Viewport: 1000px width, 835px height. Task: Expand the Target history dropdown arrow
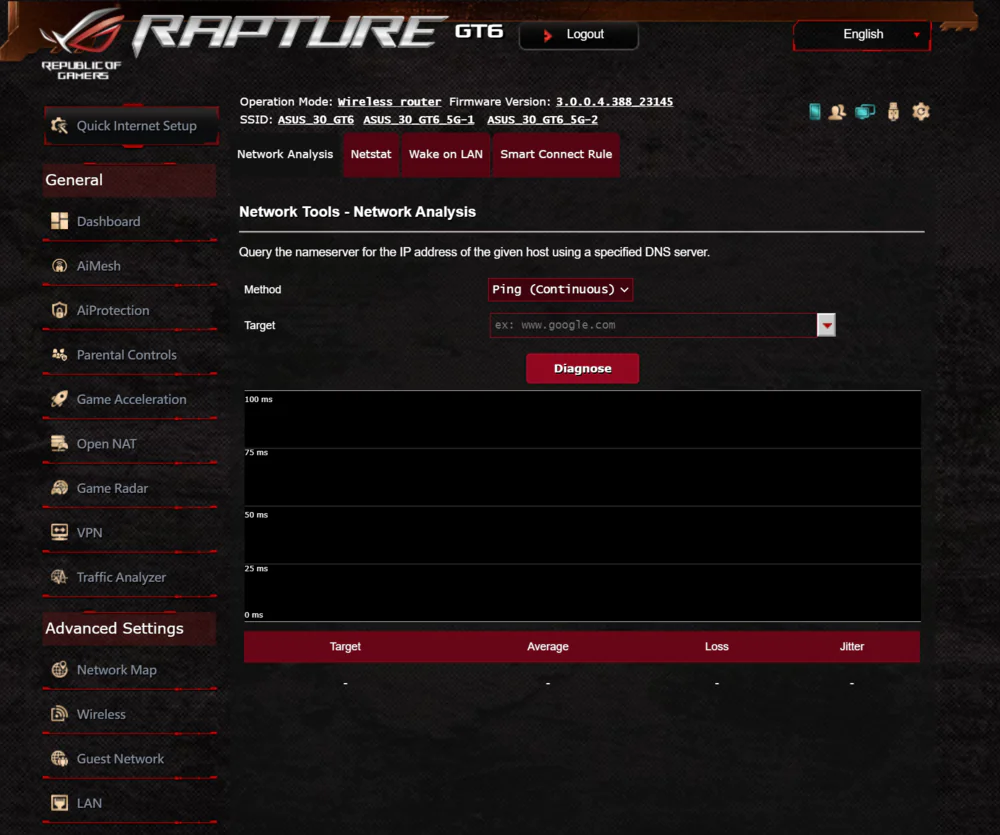pyautogui.click(x=826, y=325)
